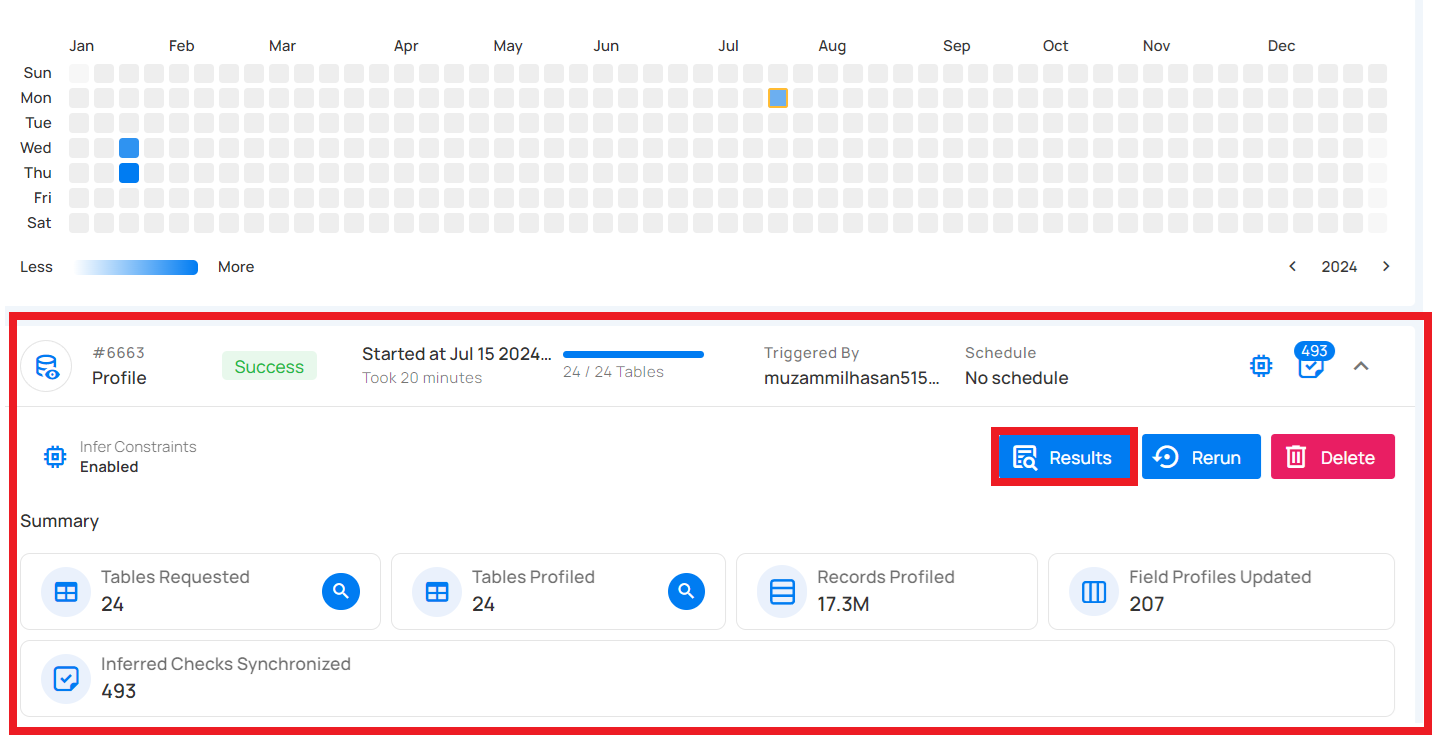Image resolution: width=1439 pixels, height=741 pixels.
Task: Click the Rerun button
Action: coord(1201,457)
